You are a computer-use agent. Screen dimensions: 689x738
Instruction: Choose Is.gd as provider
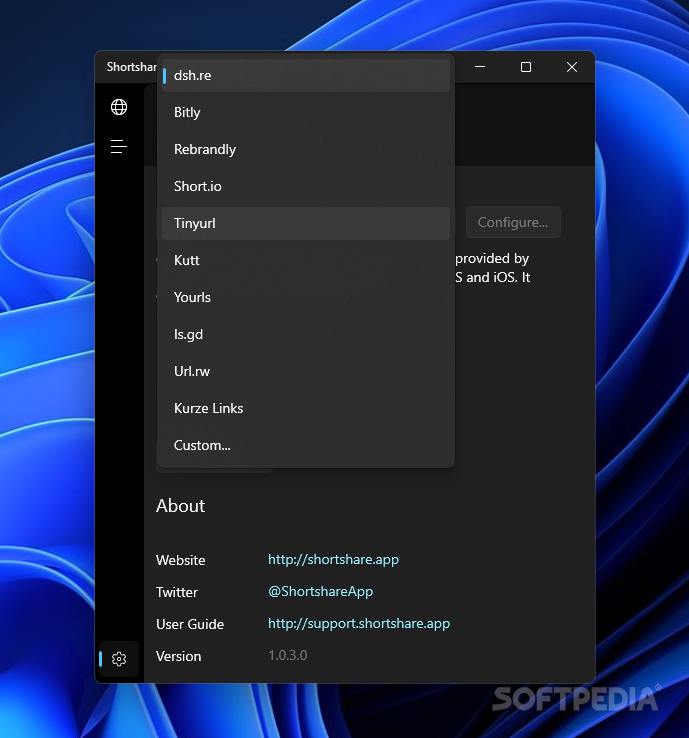point(306,334)
